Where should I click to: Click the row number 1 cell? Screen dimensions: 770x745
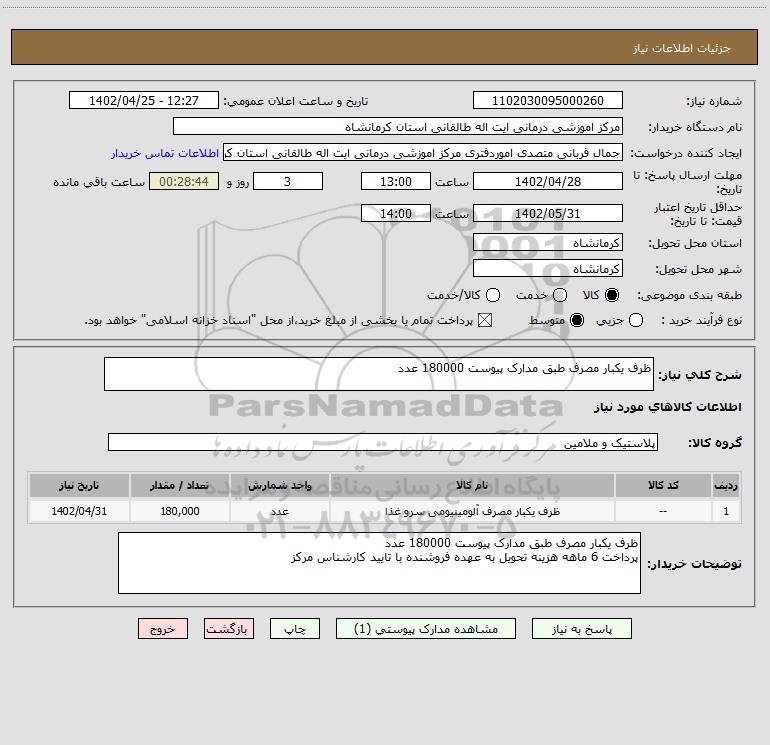click(726, 511)
